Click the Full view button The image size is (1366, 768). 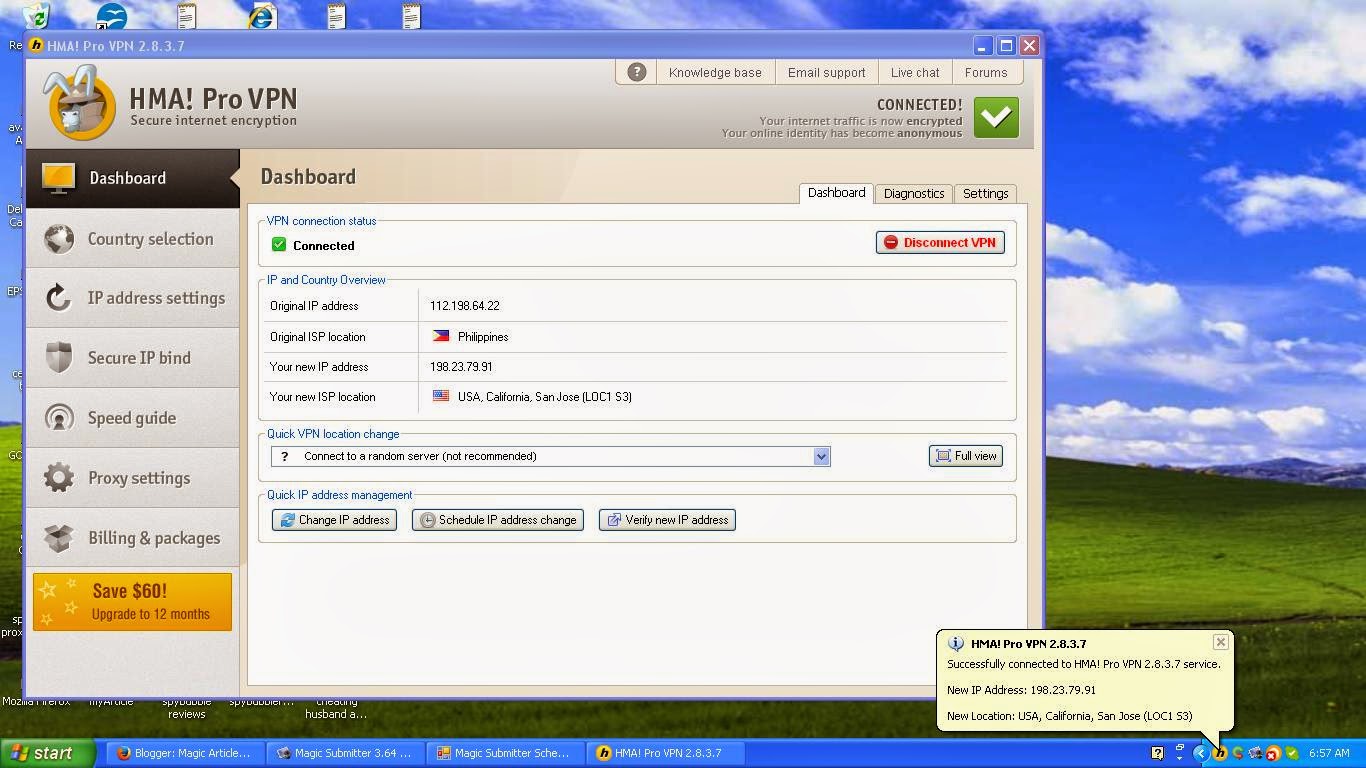[x=966, y=456]
